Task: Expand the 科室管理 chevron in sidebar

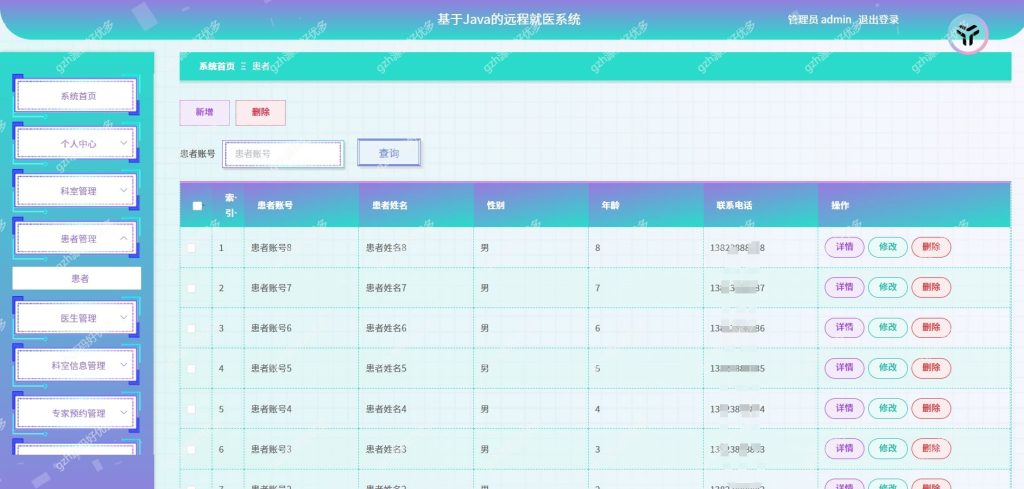Action: [123, 191]
